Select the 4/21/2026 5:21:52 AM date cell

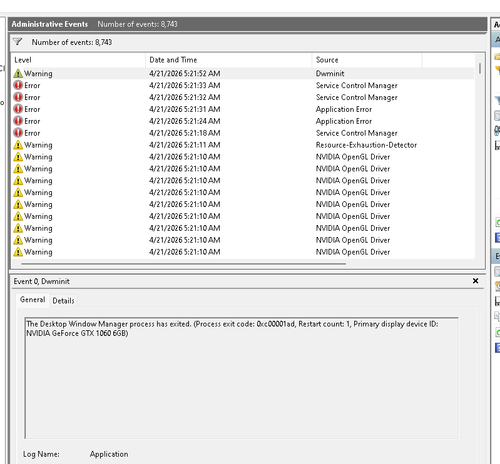pos(185,73)
